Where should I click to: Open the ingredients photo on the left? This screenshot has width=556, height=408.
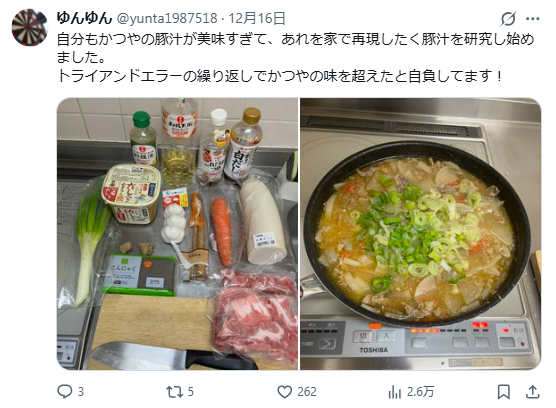tap(177, 234)
